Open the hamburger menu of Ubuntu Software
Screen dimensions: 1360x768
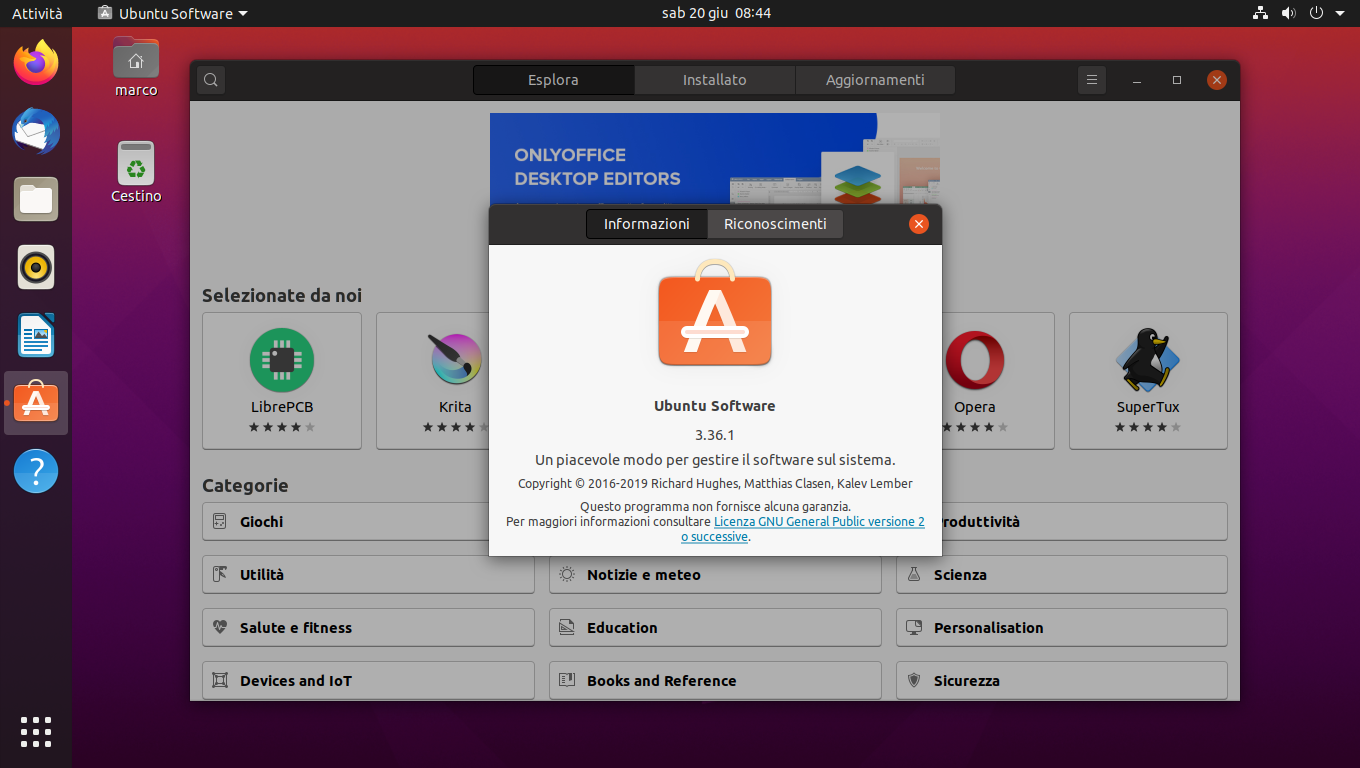point(1091,79)
